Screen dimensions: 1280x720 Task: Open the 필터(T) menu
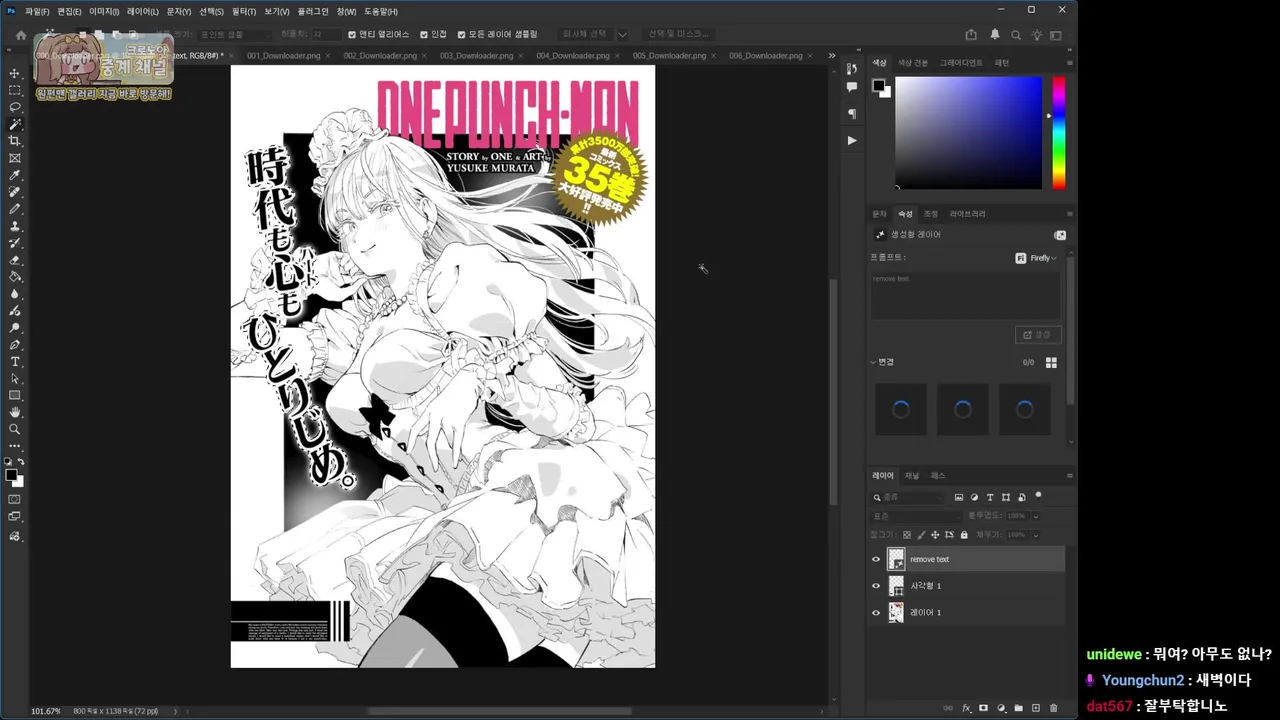243,11
